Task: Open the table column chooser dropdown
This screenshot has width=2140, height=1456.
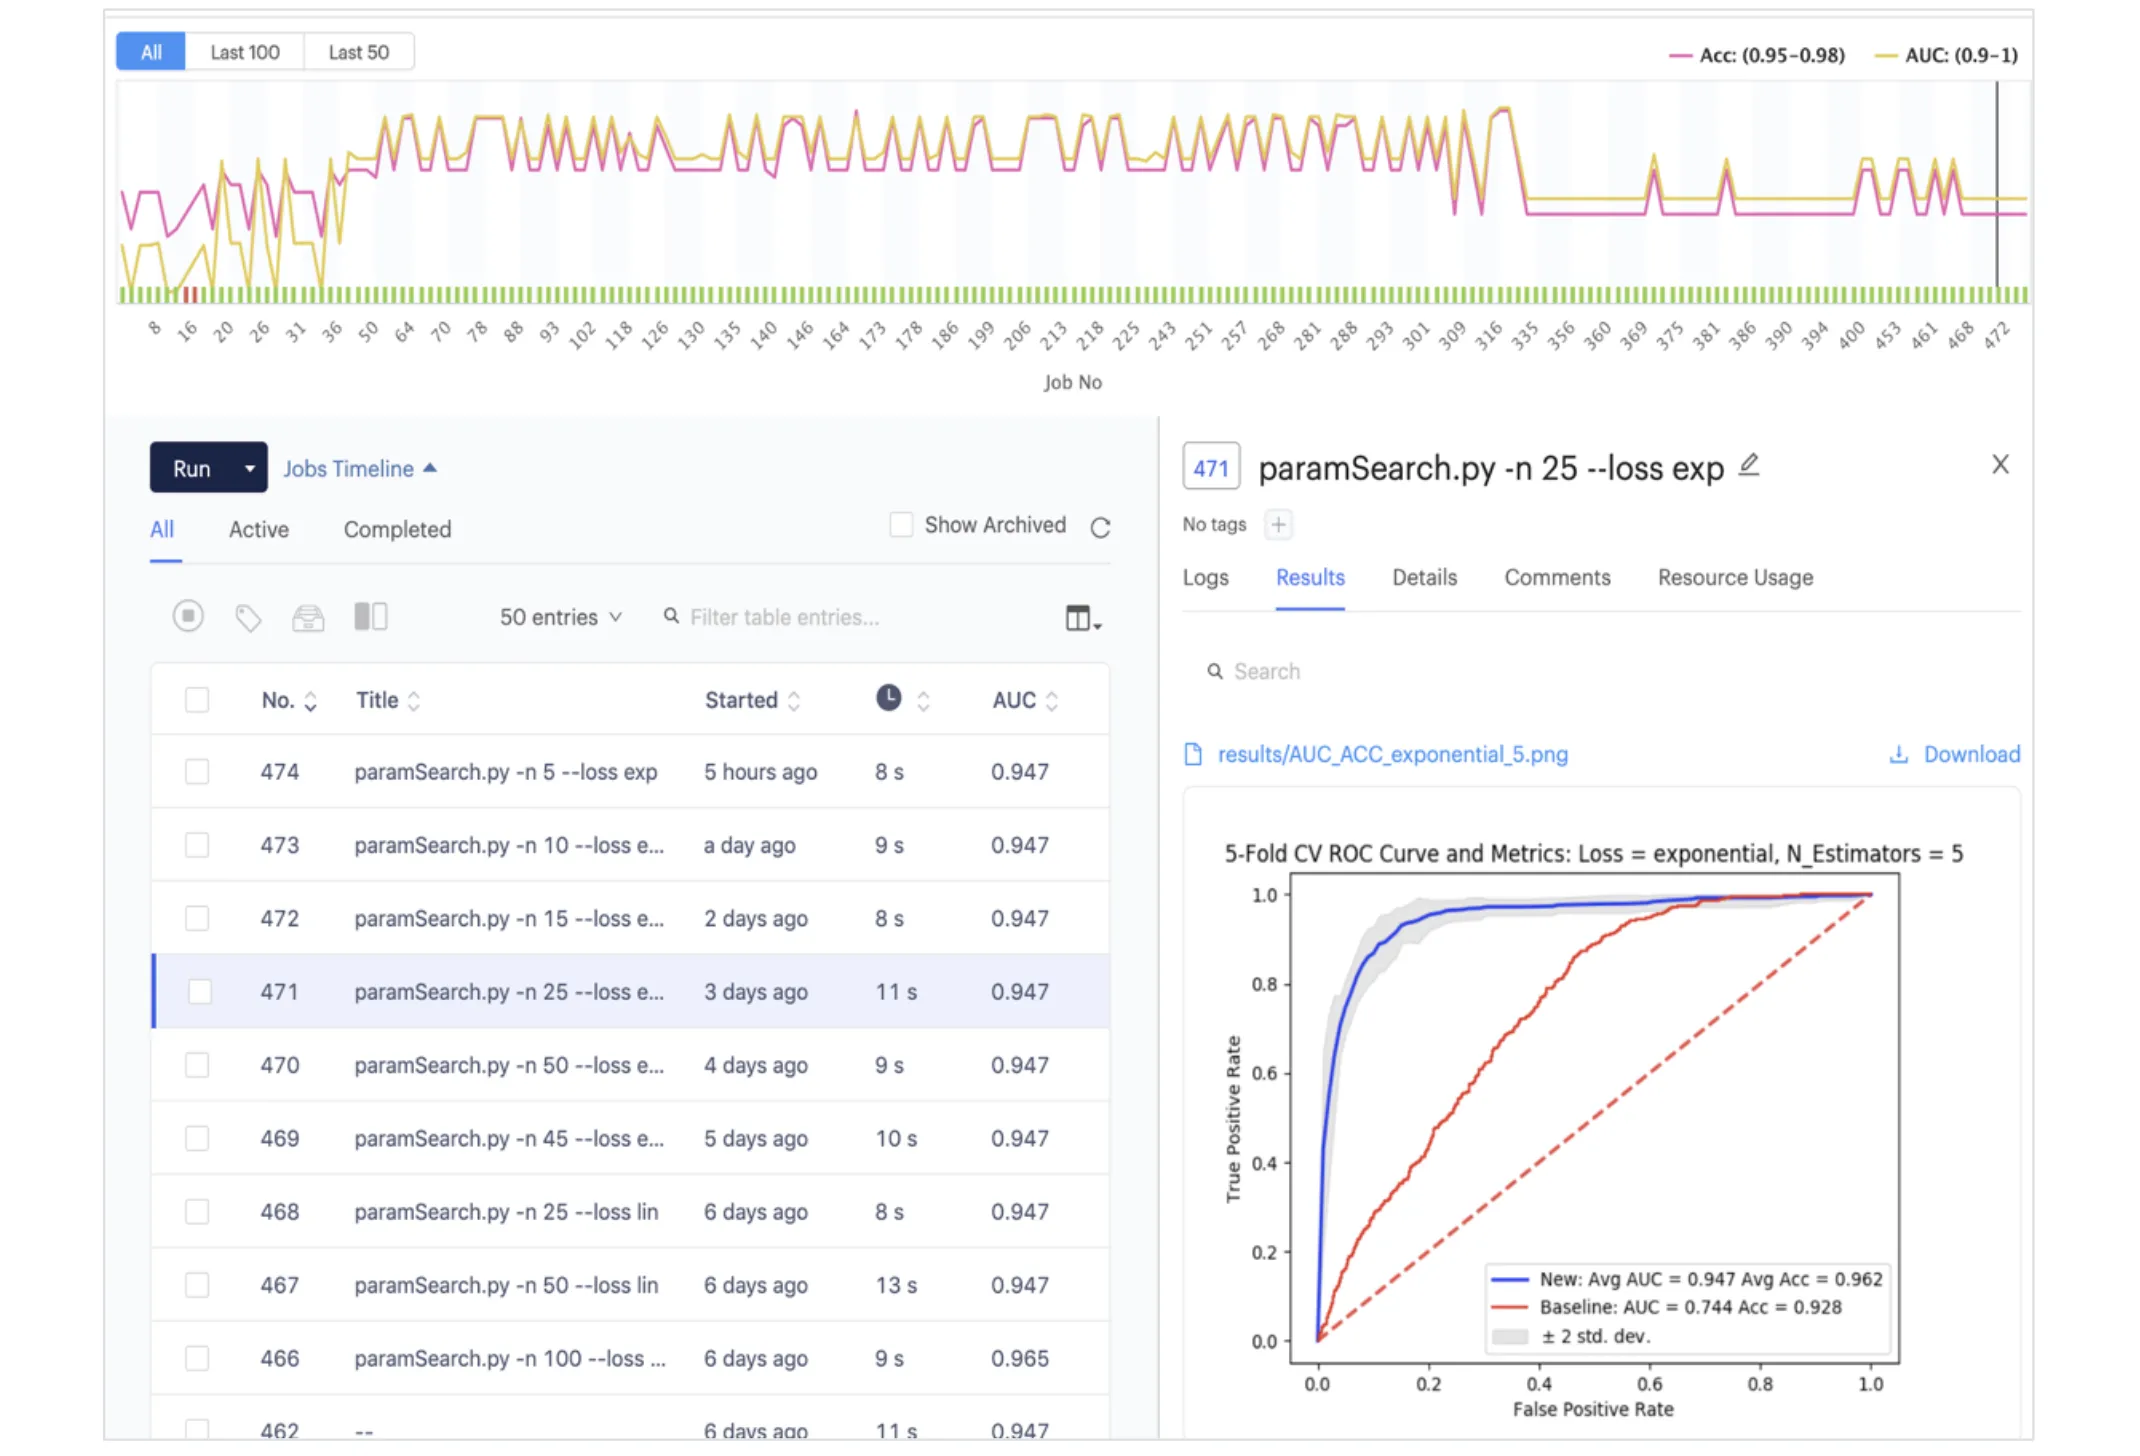Action: point(1082,618)
